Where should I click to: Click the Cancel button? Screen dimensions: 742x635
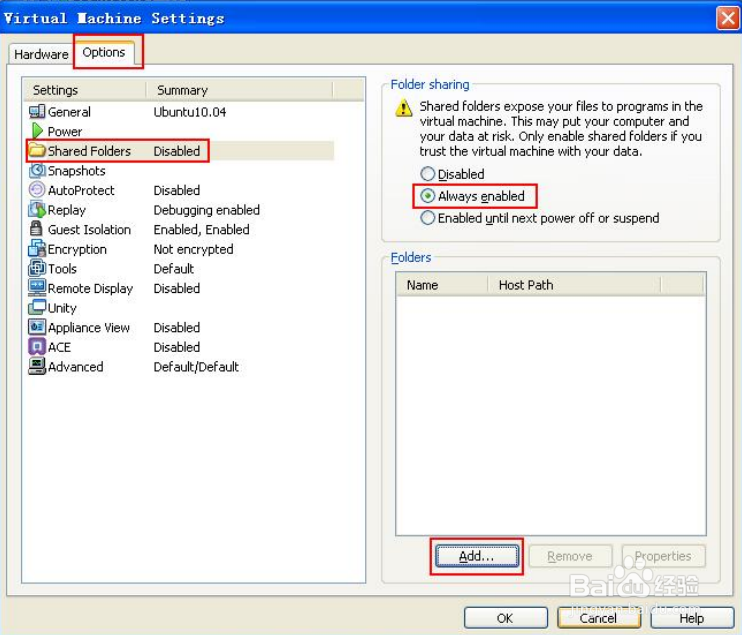(x=599, y=618)
